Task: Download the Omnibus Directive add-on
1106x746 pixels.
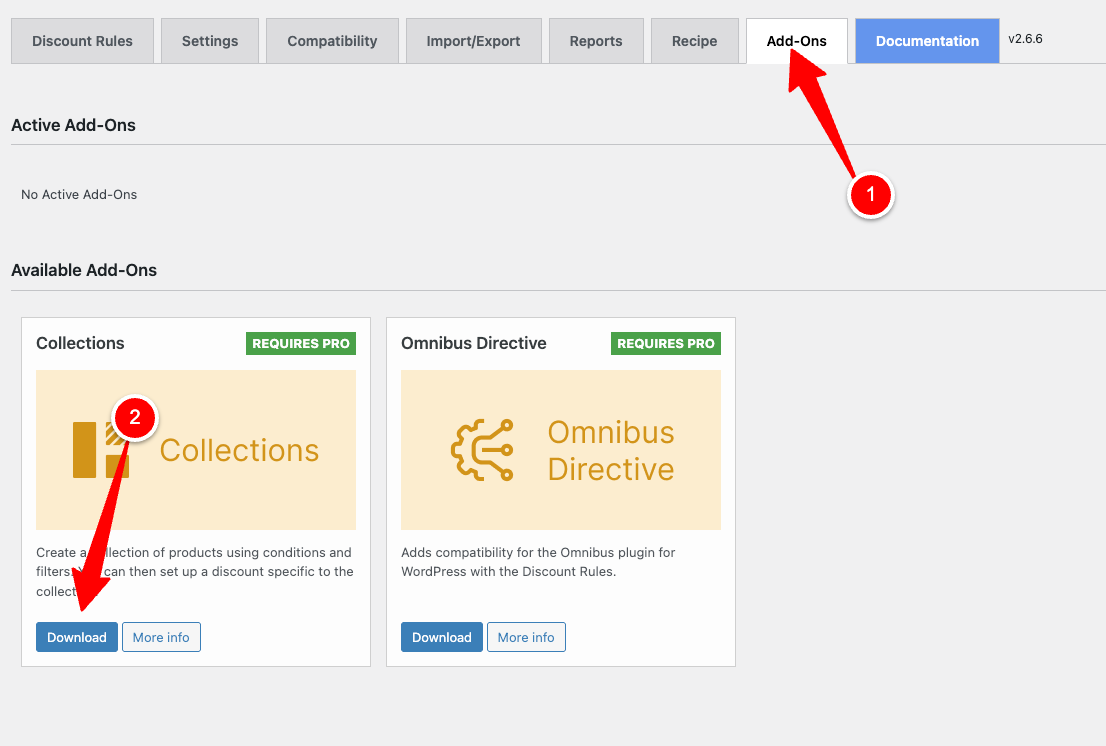Action: coord(442,637)
